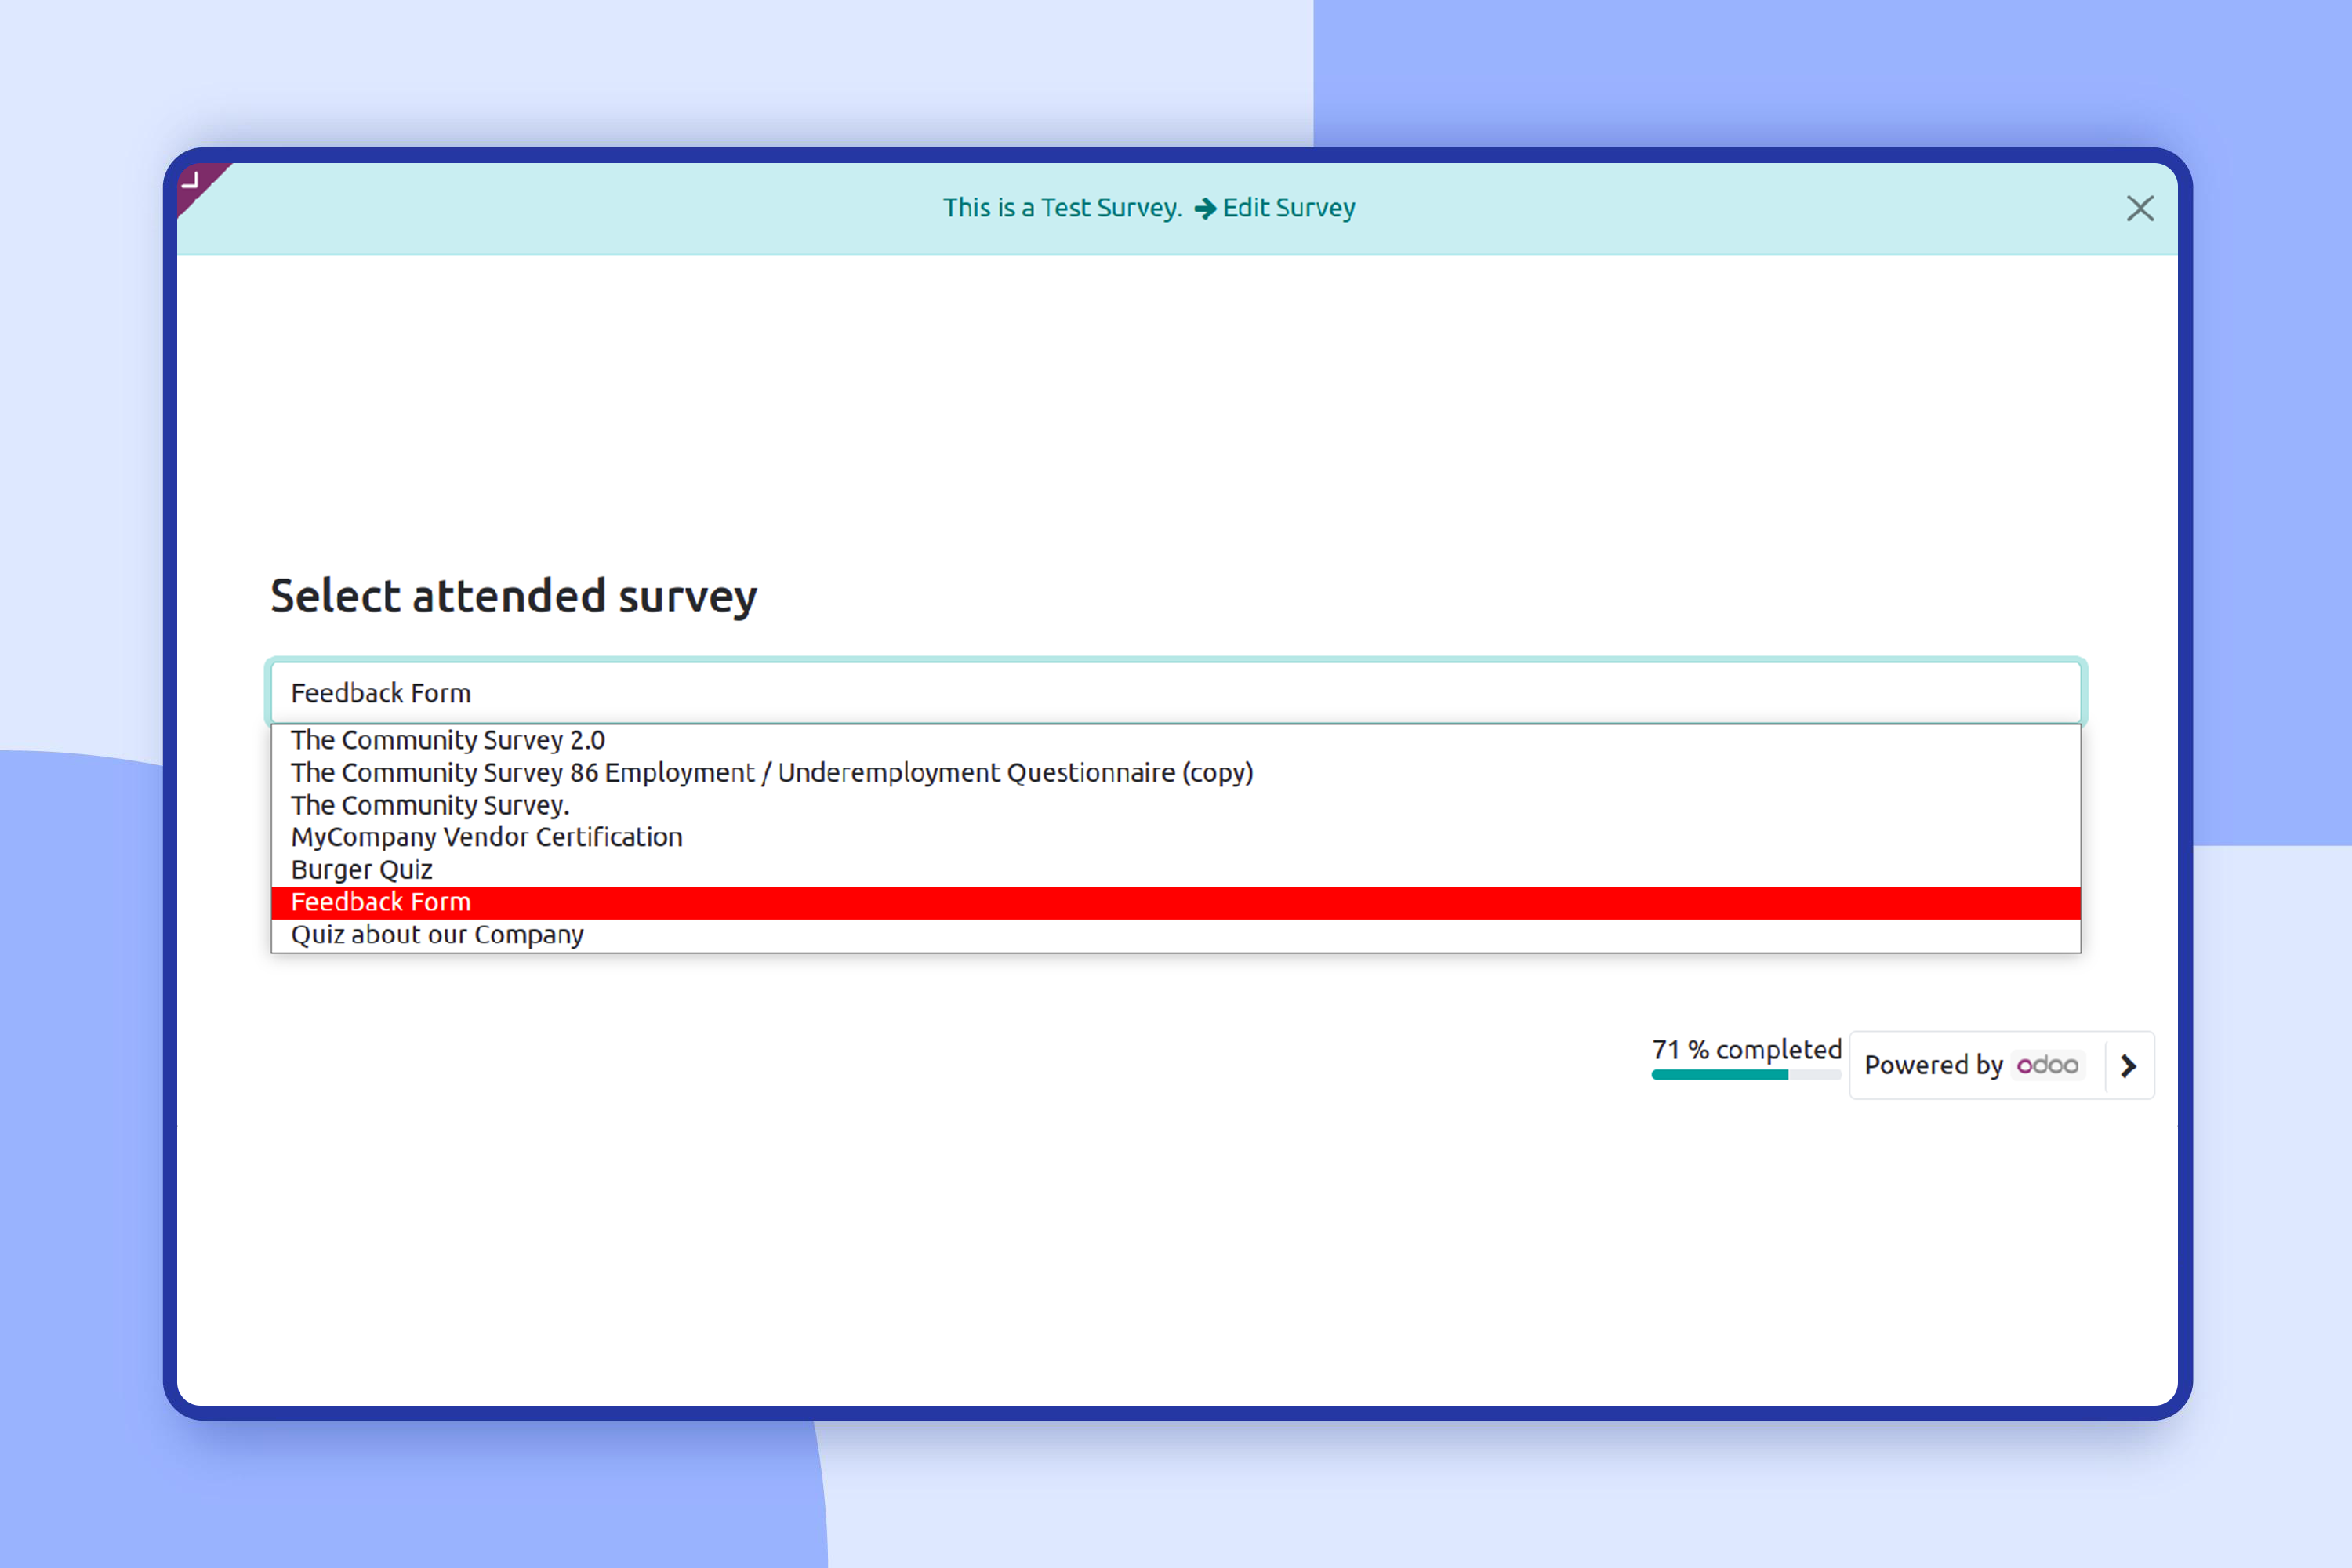Pick 'The Community Survey.' option
Viewport: 2352px width, 1568px height.
[x=430, y=805]
